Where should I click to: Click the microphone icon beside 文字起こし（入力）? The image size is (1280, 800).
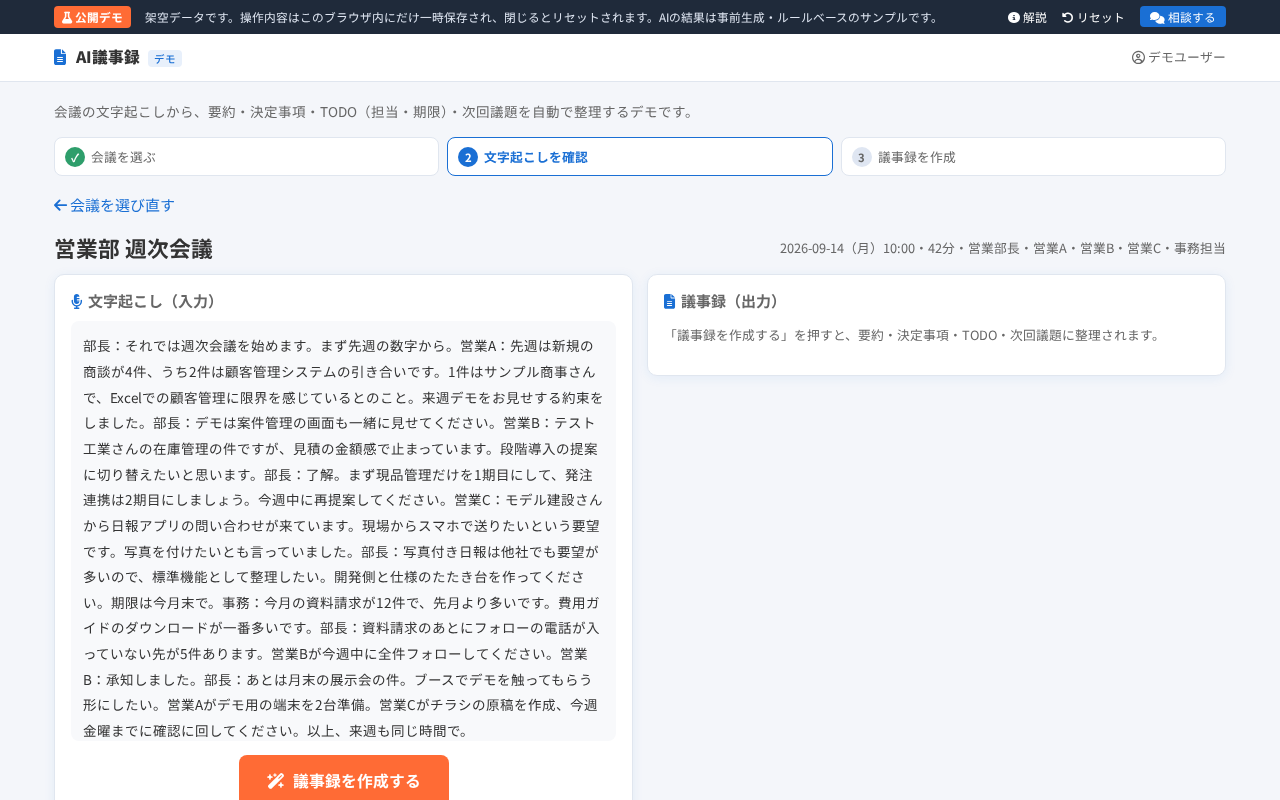click(77, 301)
